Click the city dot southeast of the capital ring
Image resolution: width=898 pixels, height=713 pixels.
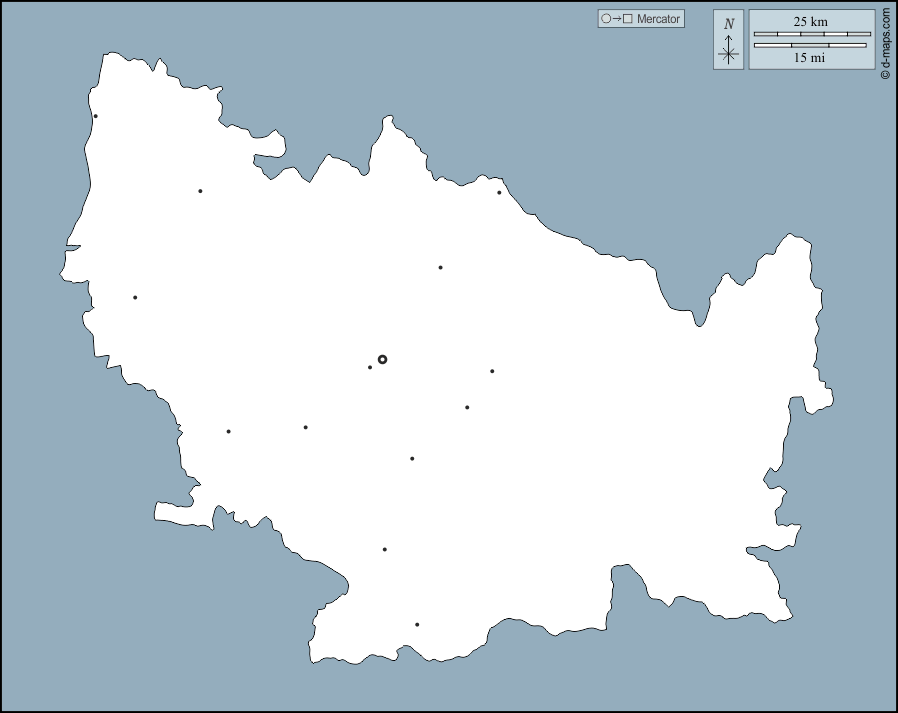pyautogui.click(x=467, y=407)
